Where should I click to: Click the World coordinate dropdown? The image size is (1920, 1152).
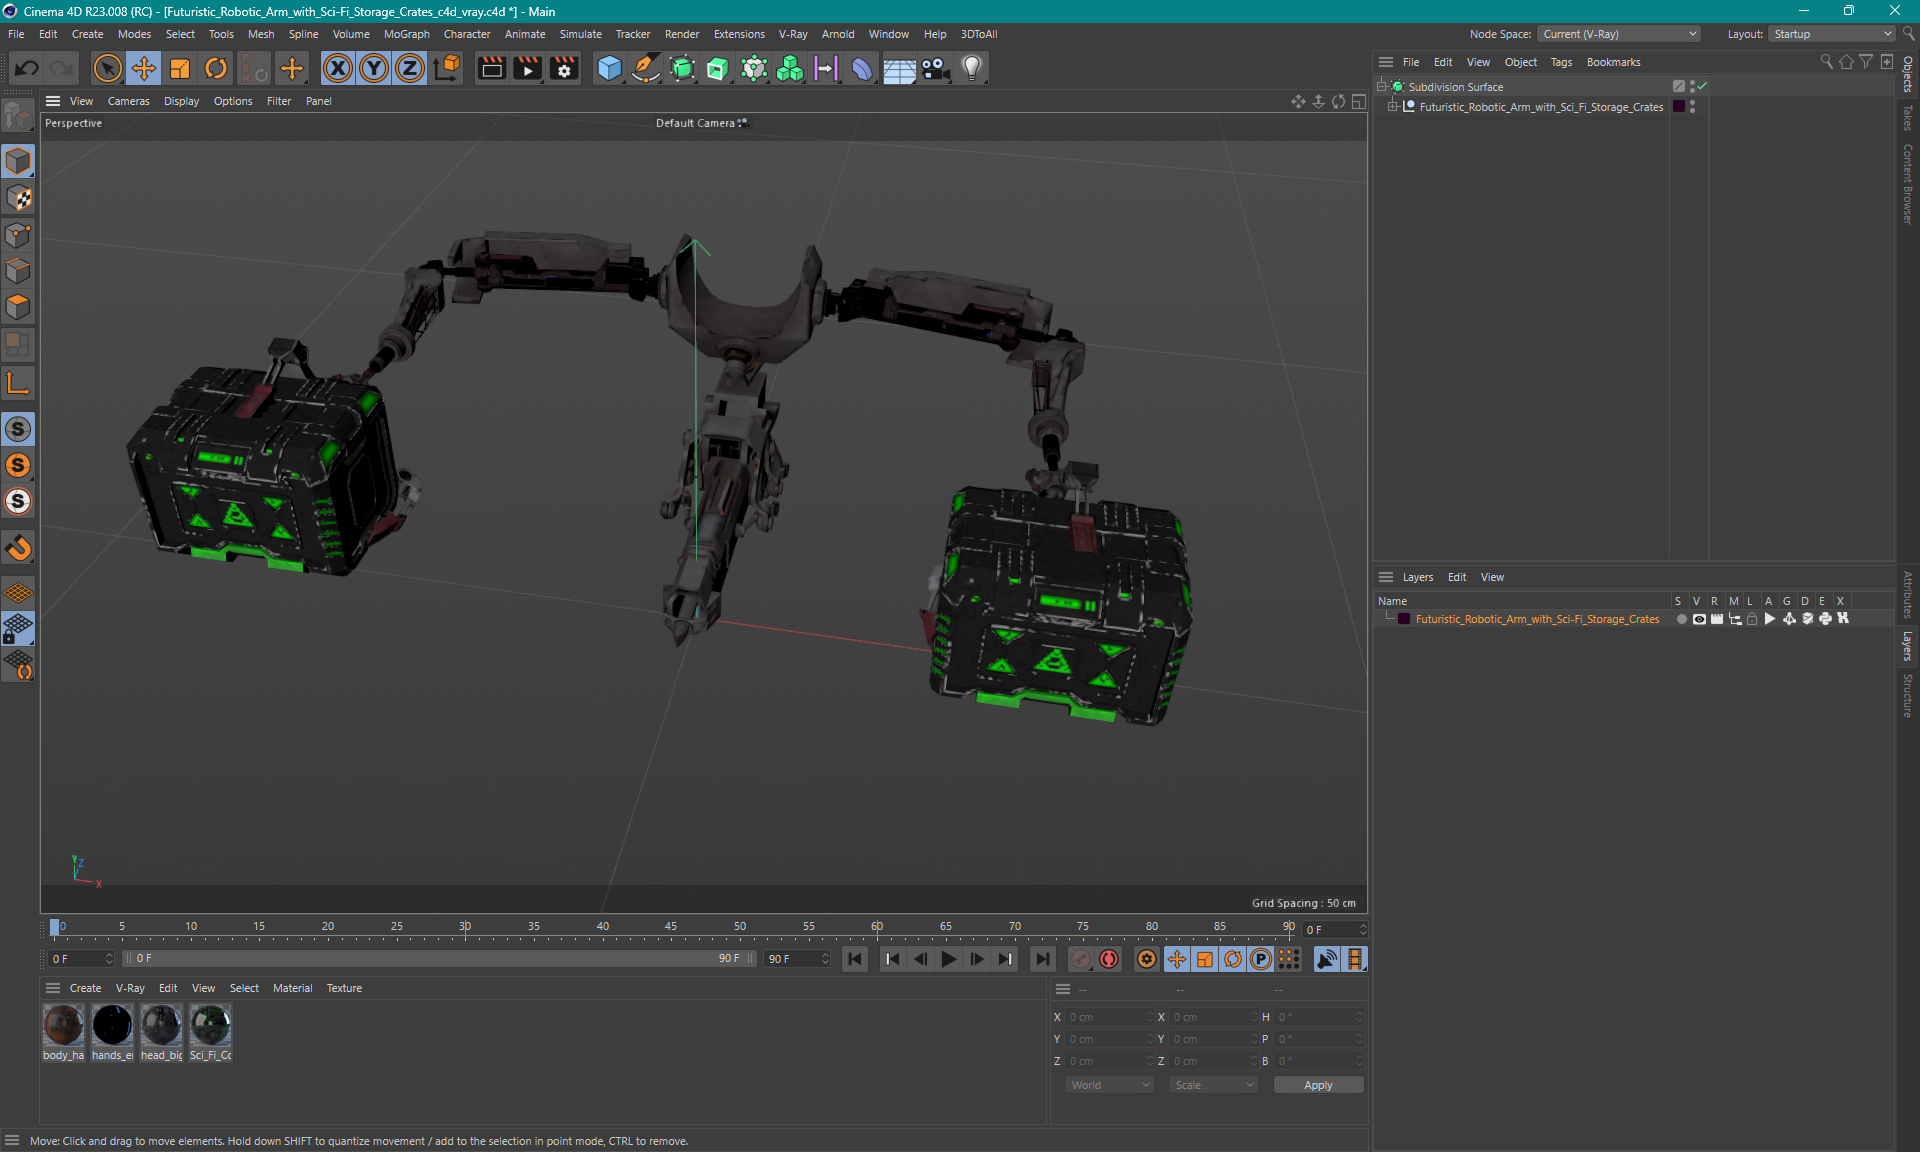tap(1108, 1083)
